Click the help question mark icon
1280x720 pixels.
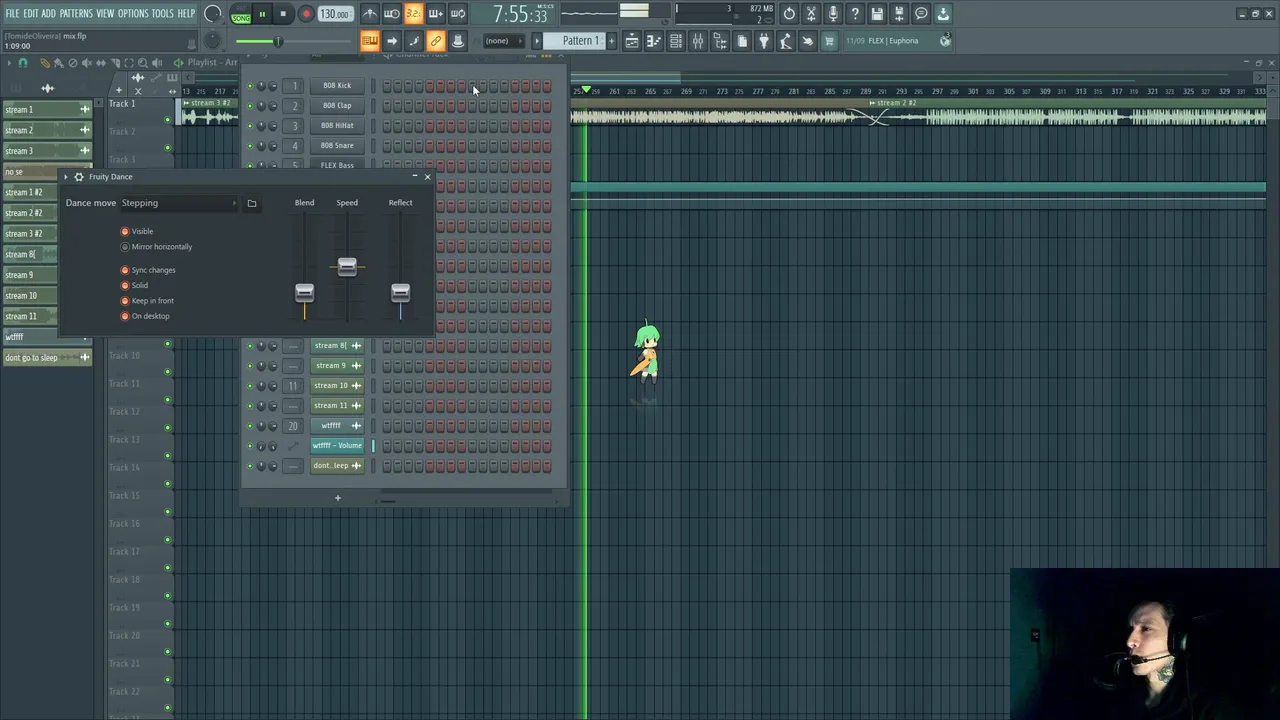855,14
